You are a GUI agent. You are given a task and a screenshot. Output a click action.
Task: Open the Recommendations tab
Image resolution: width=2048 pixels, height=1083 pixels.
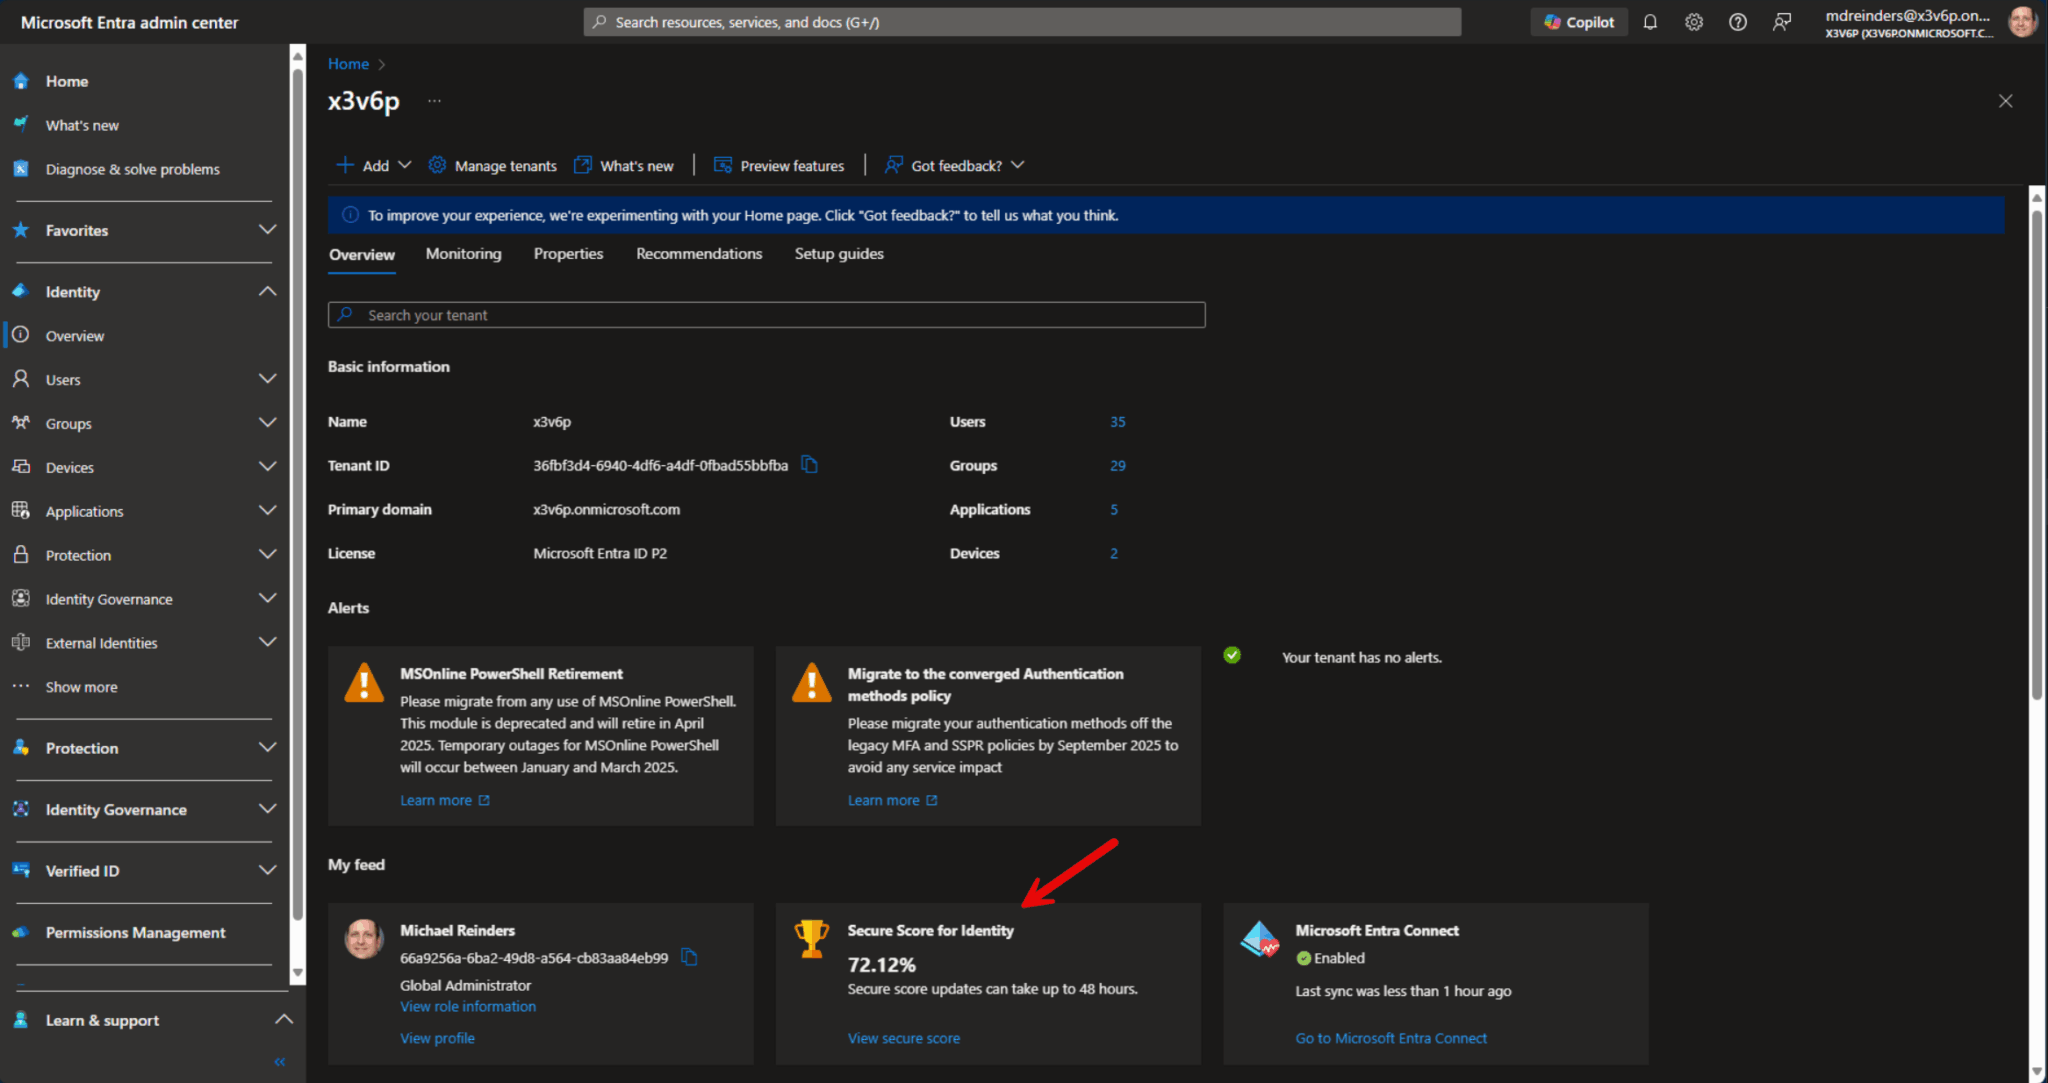[x=698, y=253]
